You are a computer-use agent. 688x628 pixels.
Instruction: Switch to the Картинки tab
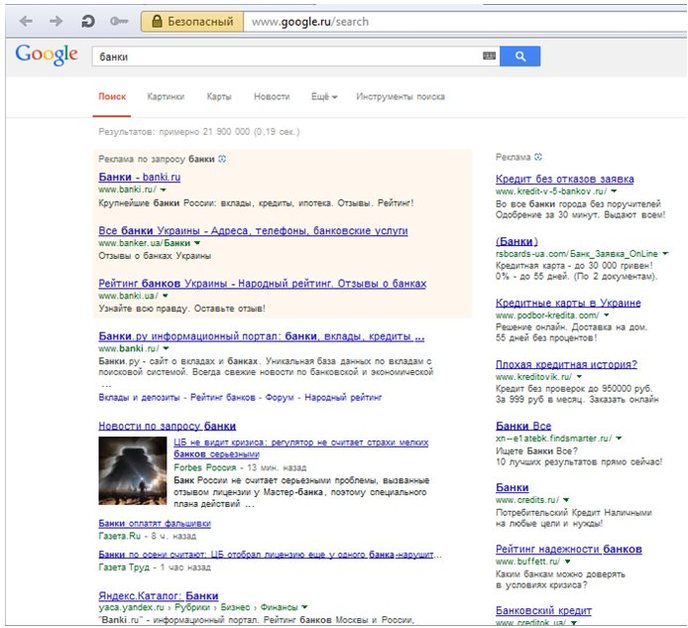tap(165, 97)
